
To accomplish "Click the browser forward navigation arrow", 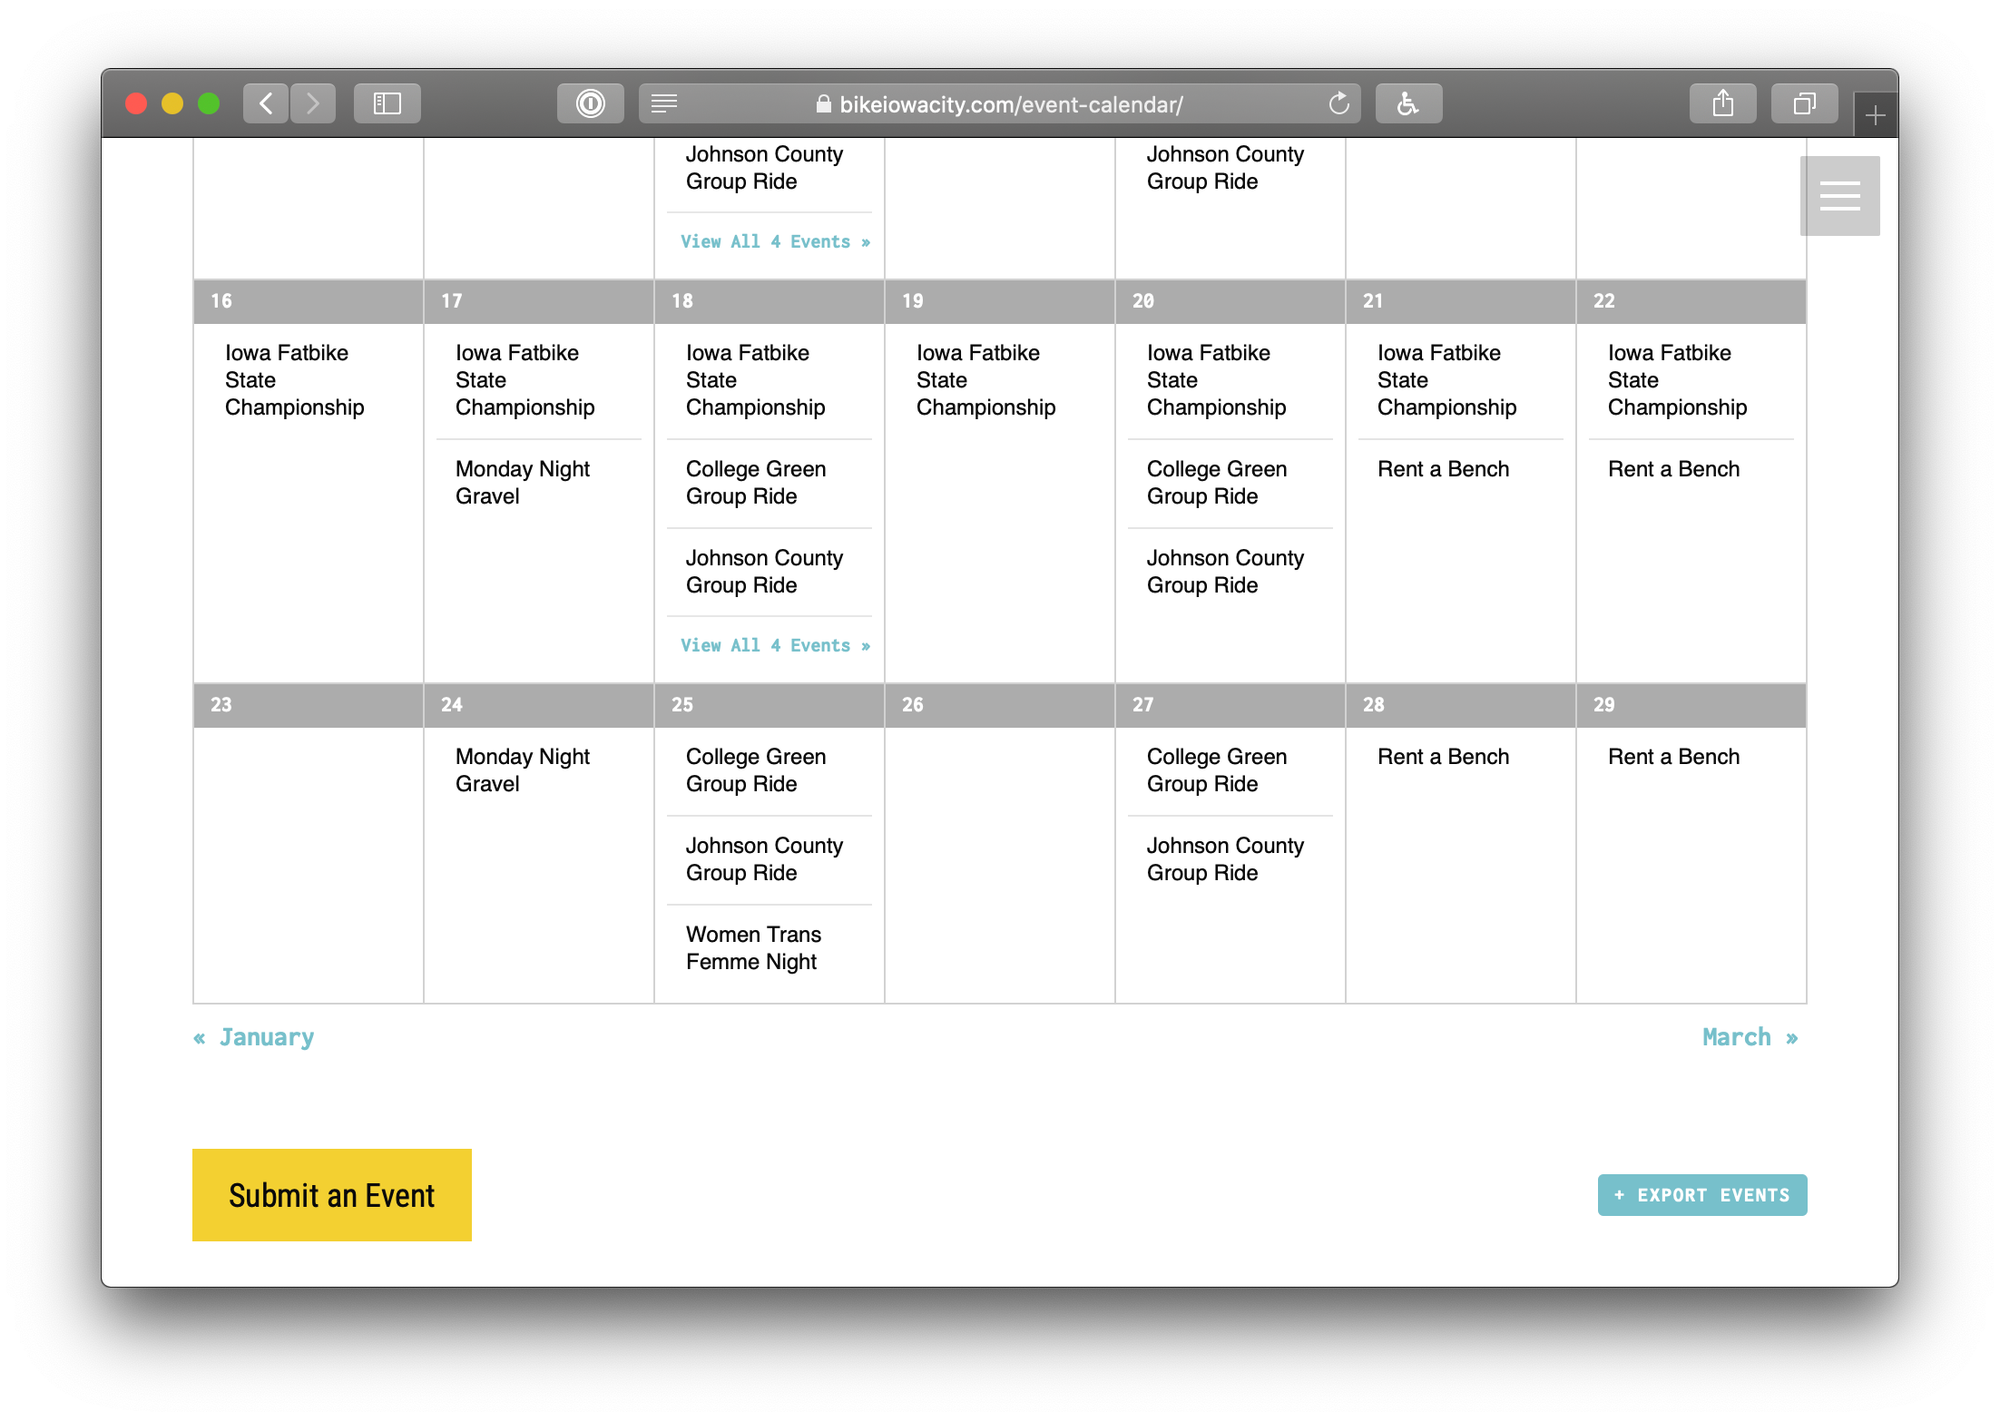I will point(313,102).
